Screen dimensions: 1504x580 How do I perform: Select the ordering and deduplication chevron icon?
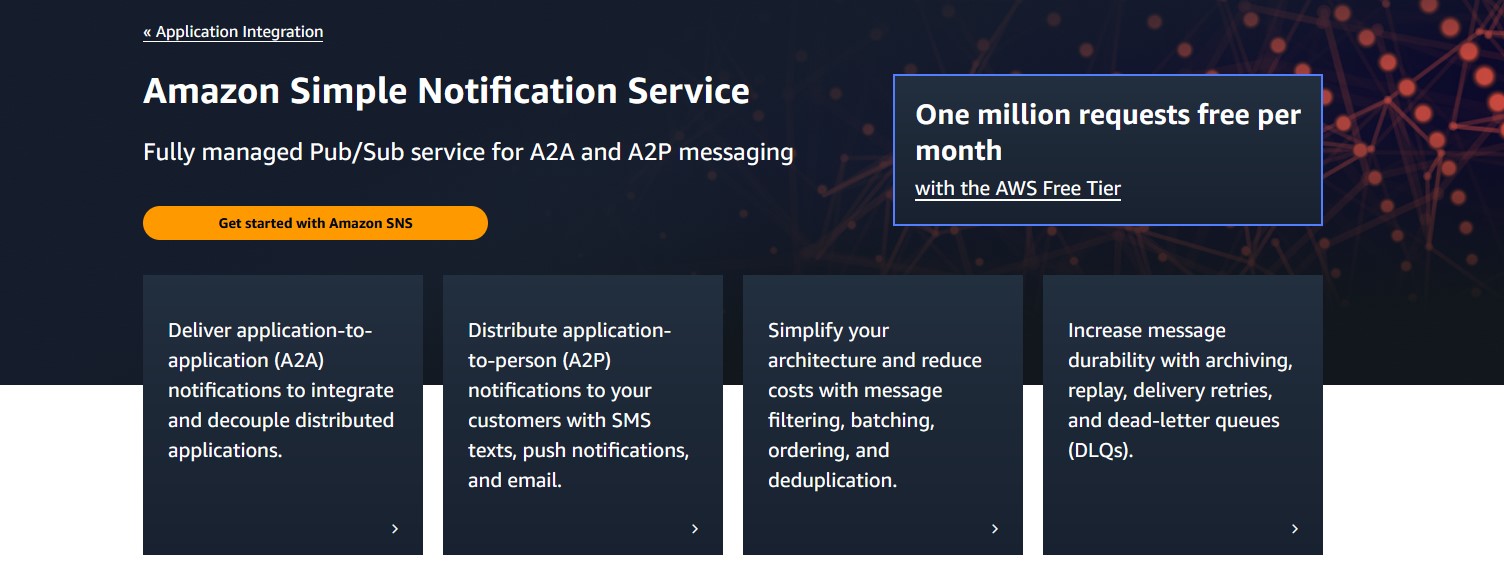pyautogui.click(x=995, y=528)
